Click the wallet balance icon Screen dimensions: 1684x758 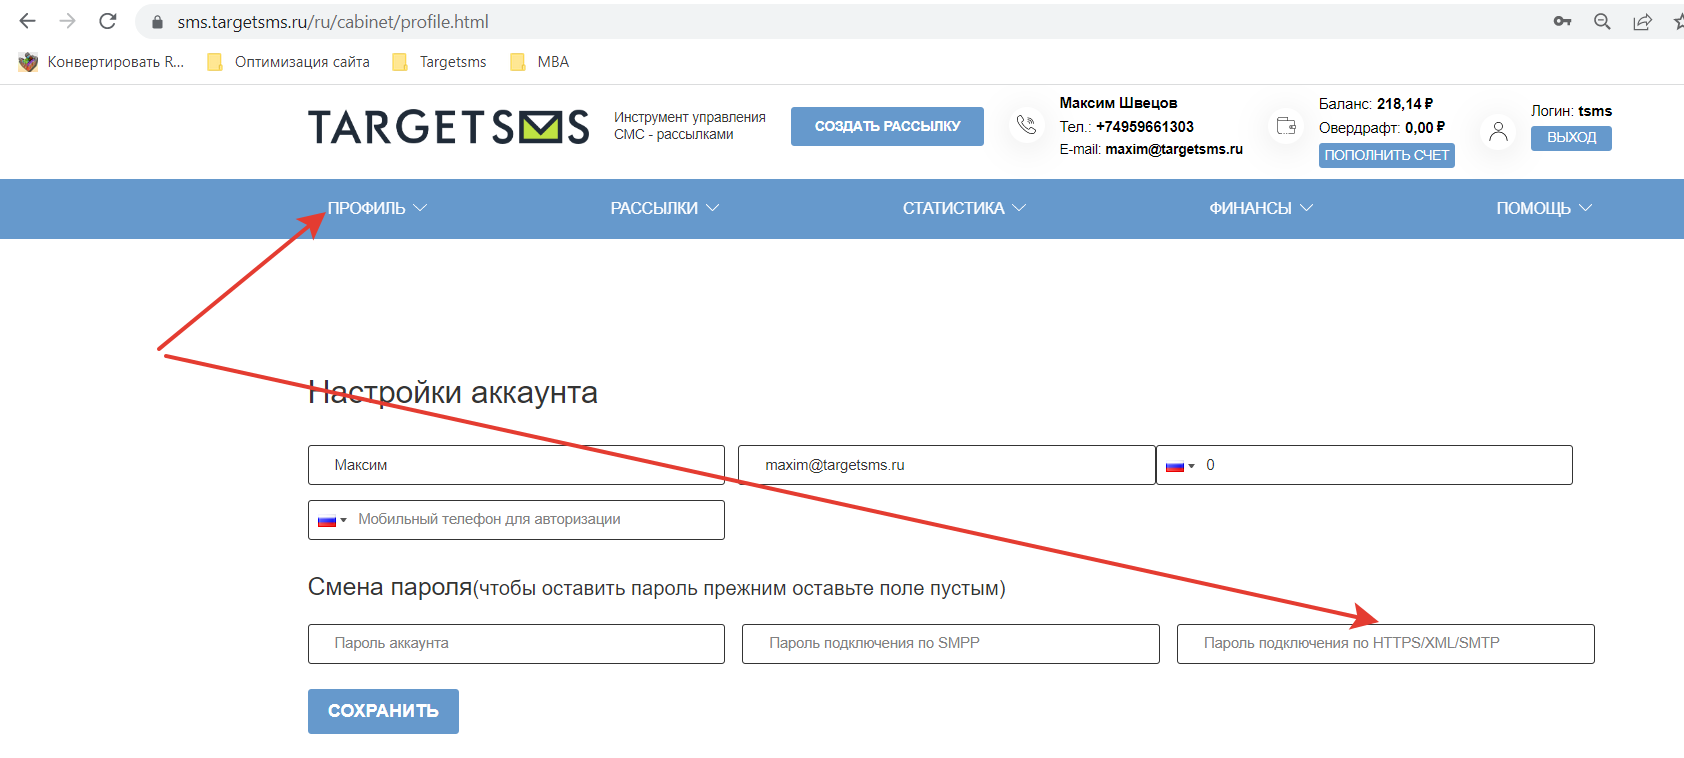click(1287, 126)
